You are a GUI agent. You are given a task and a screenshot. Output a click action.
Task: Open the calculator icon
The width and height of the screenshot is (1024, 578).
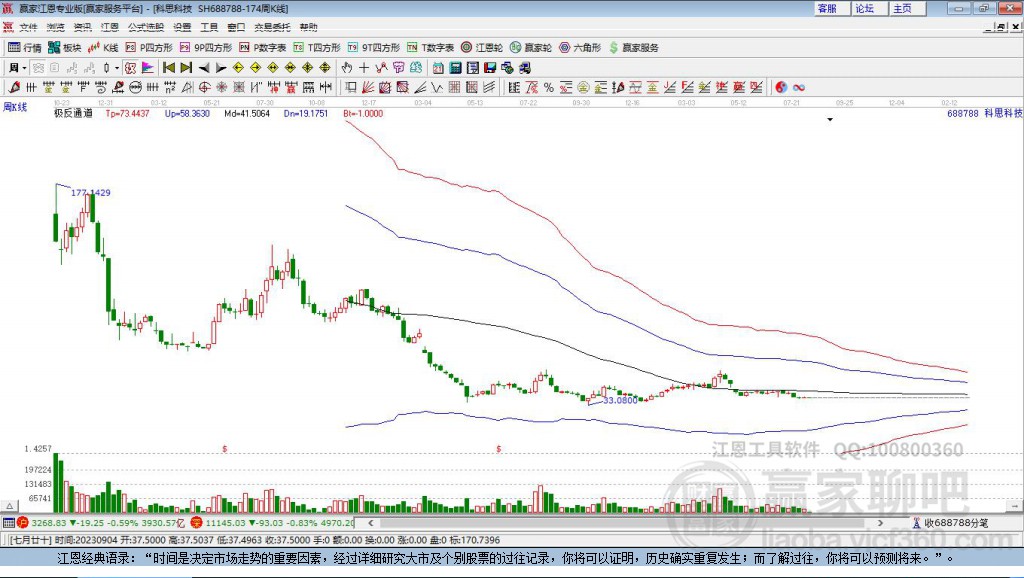[x=455, y=68]
